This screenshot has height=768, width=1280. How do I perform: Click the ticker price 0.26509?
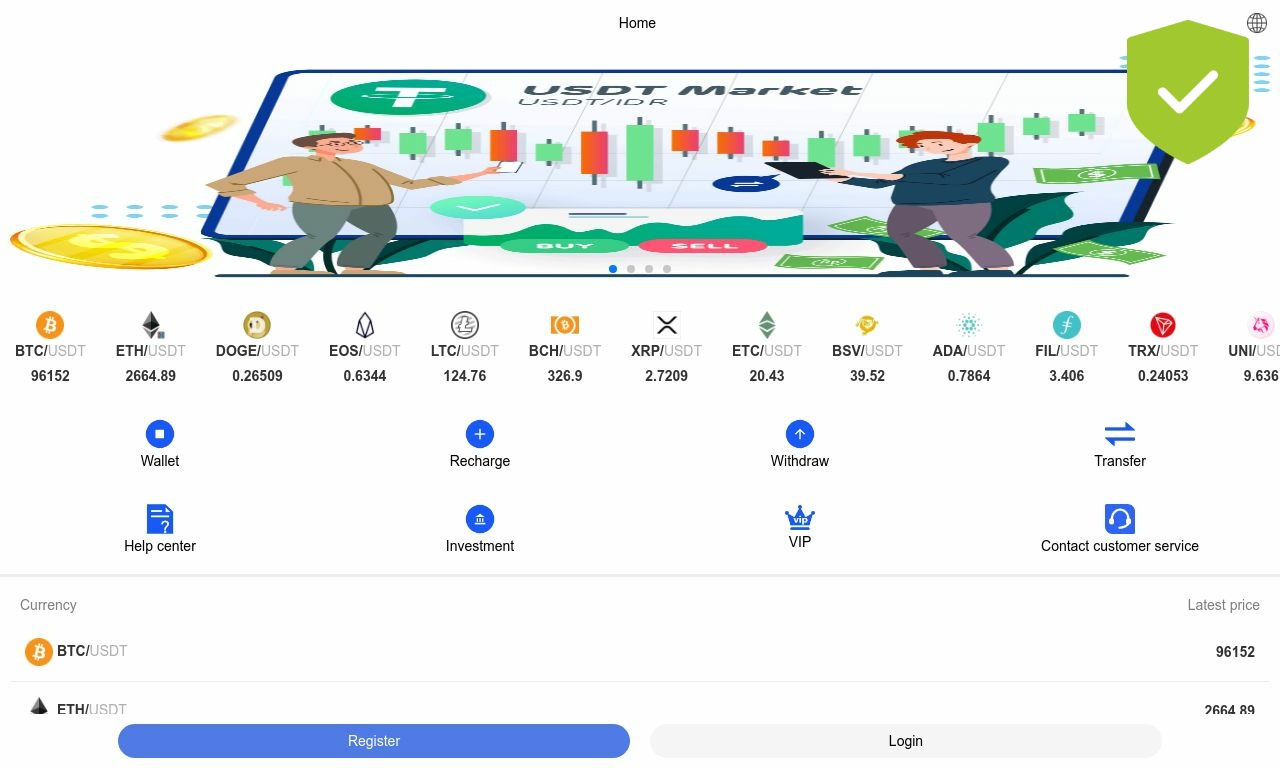(257, 376)
